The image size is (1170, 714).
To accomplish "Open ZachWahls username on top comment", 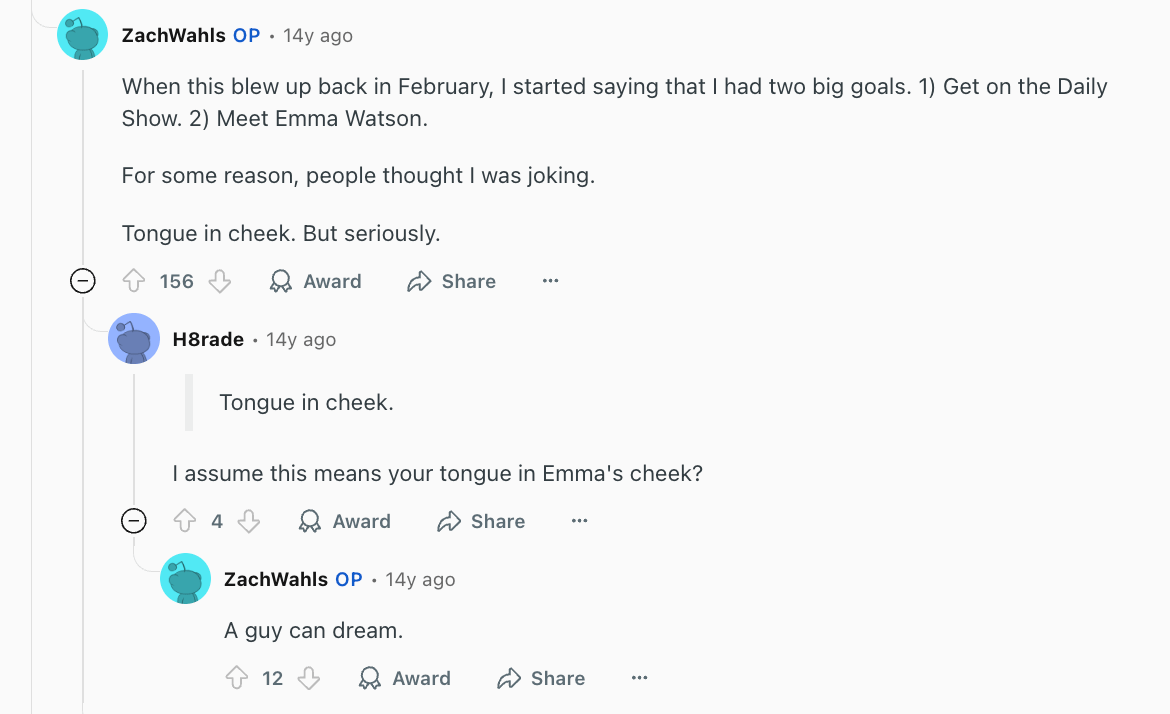I will [x=175, y=36].
